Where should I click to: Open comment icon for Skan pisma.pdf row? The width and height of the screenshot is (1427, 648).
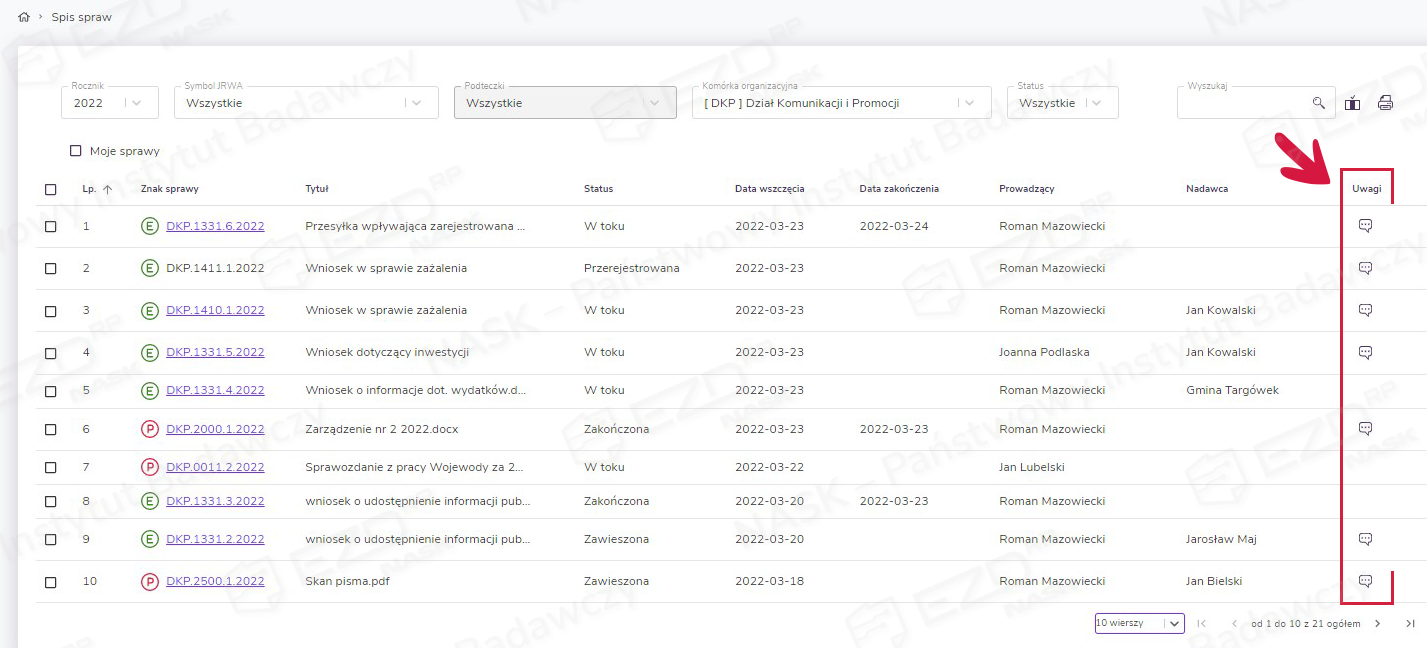pos(1365,581)
